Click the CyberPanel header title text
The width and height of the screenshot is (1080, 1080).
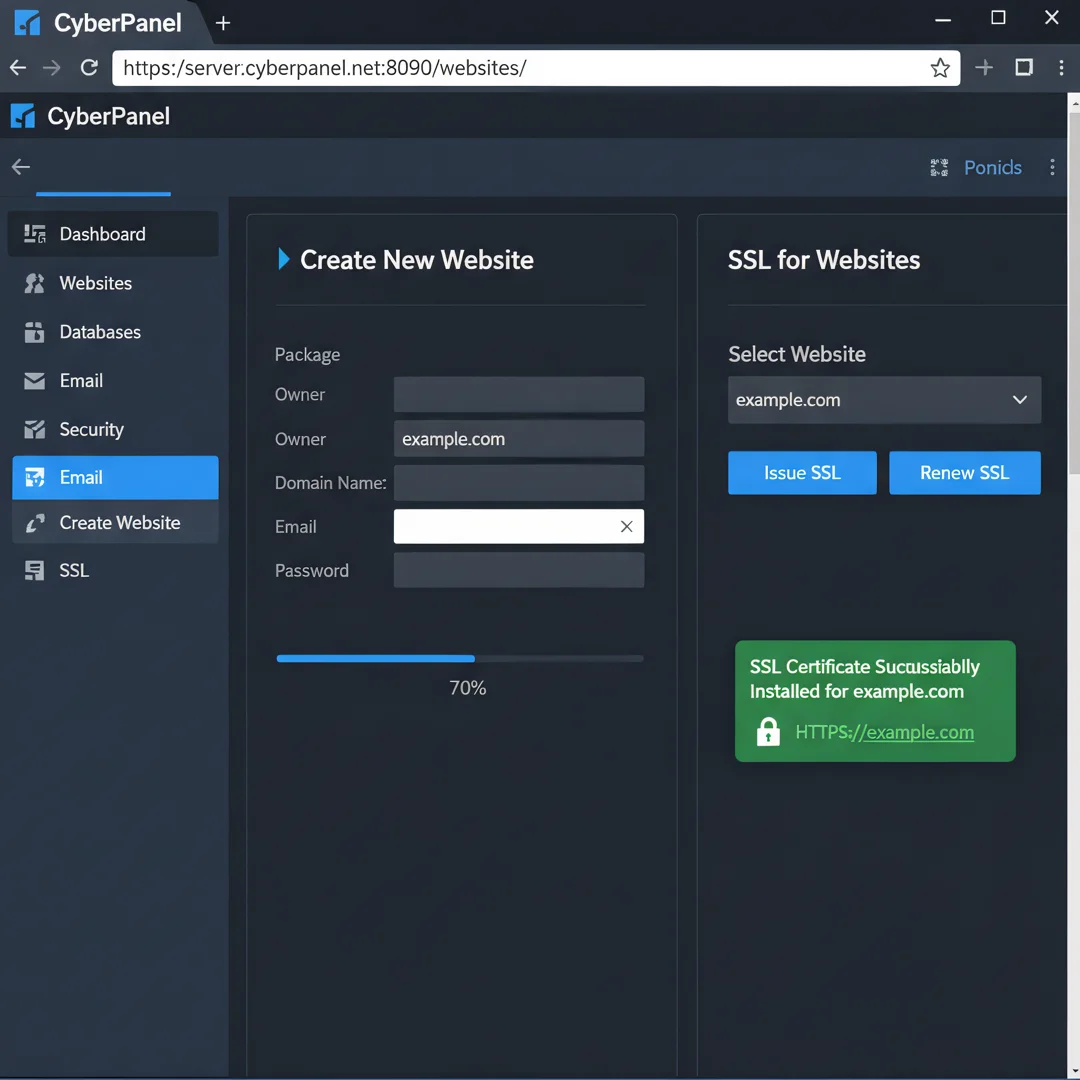point(108,116)
